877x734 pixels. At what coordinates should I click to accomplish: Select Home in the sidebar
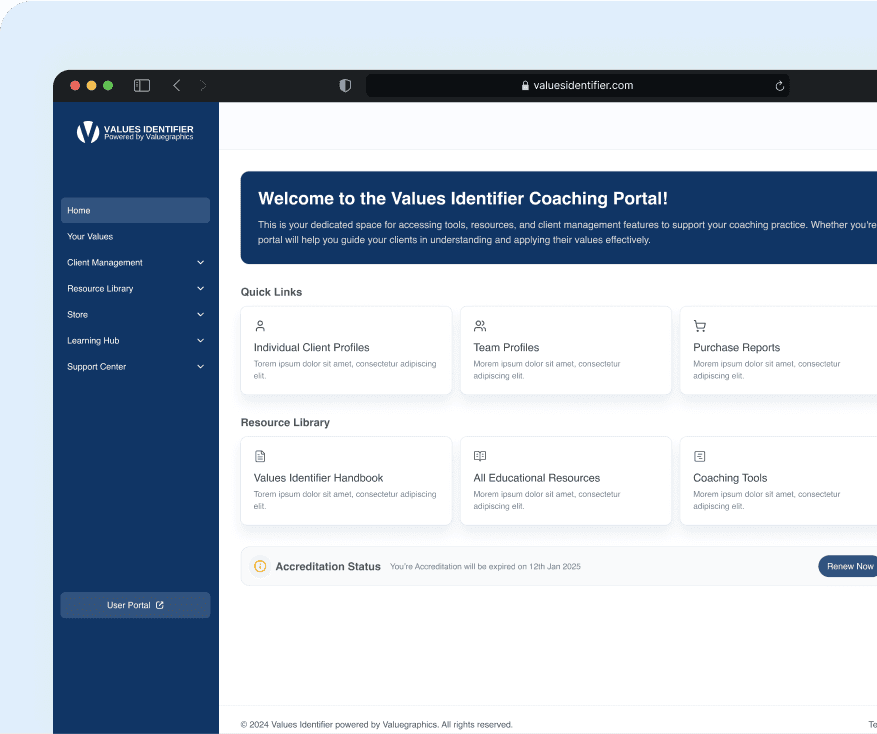pos(135,210)
